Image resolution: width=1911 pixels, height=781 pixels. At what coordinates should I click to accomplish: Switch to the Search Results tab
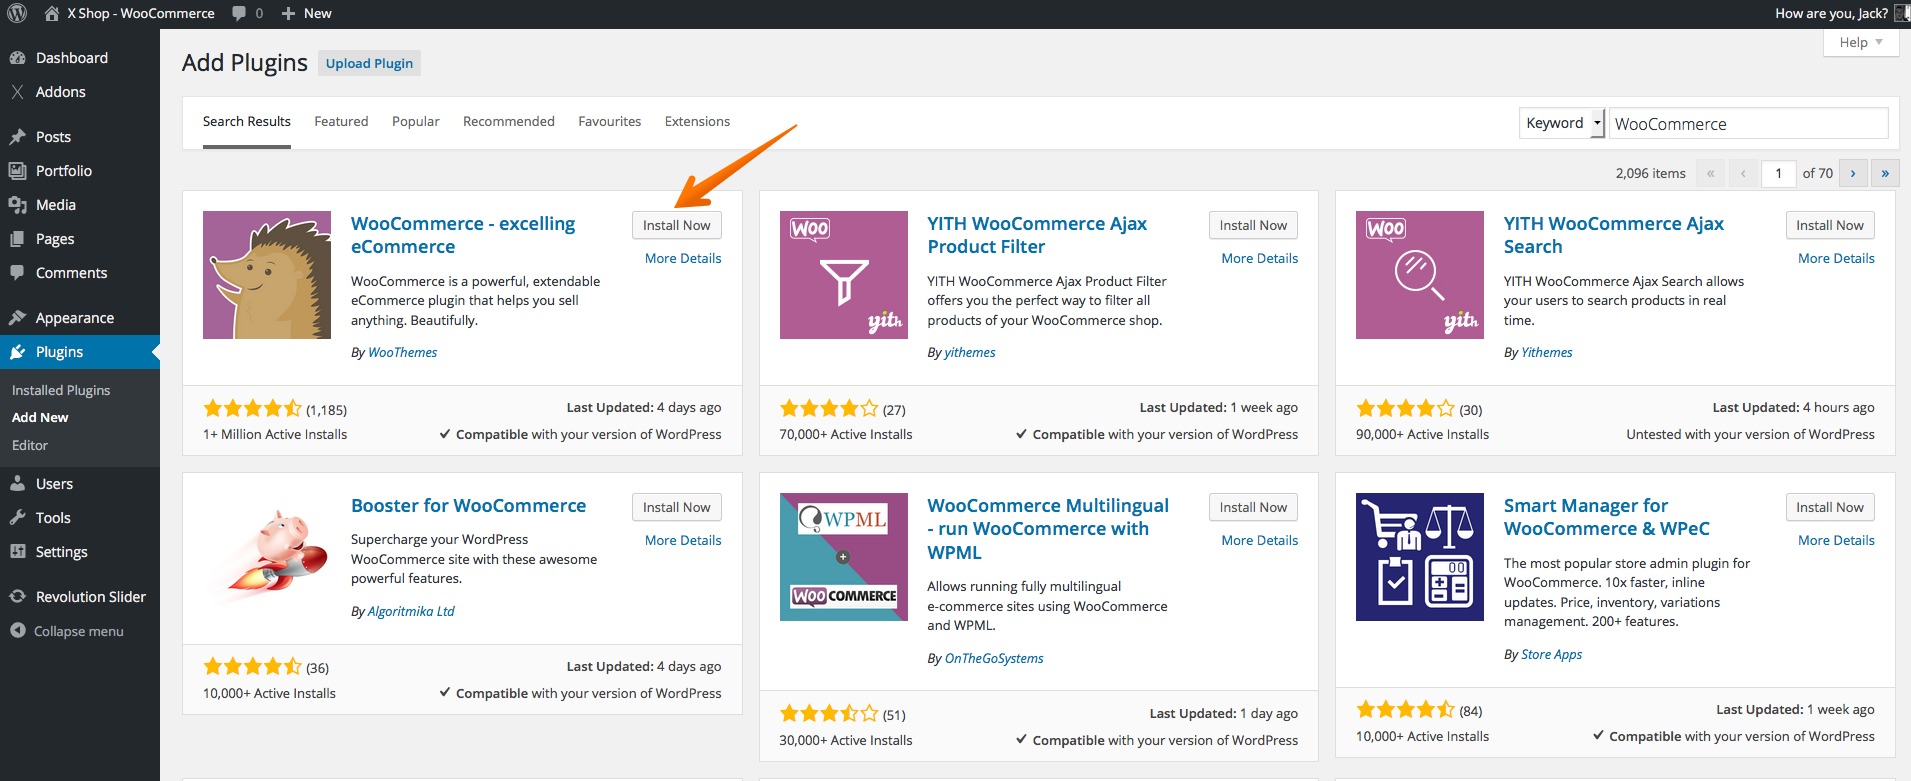[x=247, y=122]
